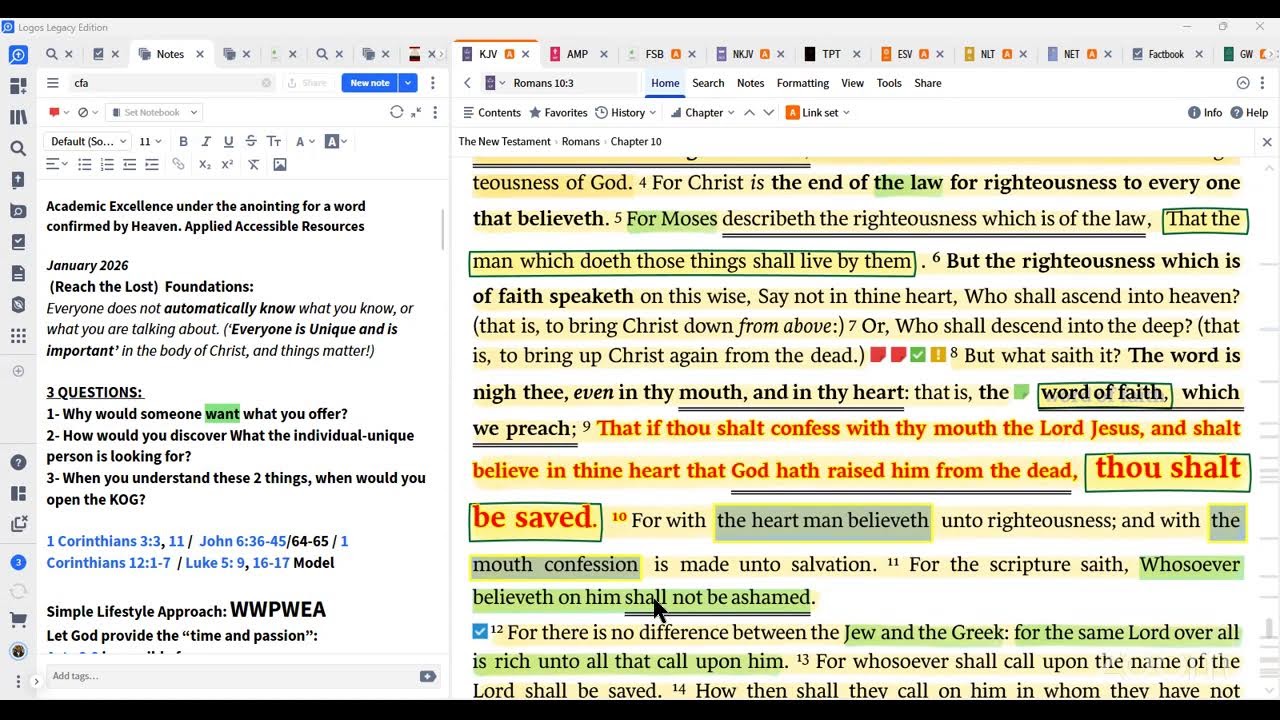This screenshot has width=1280, height=720.
Task: Create a note with New note button
Action: [x=370, y=83]
